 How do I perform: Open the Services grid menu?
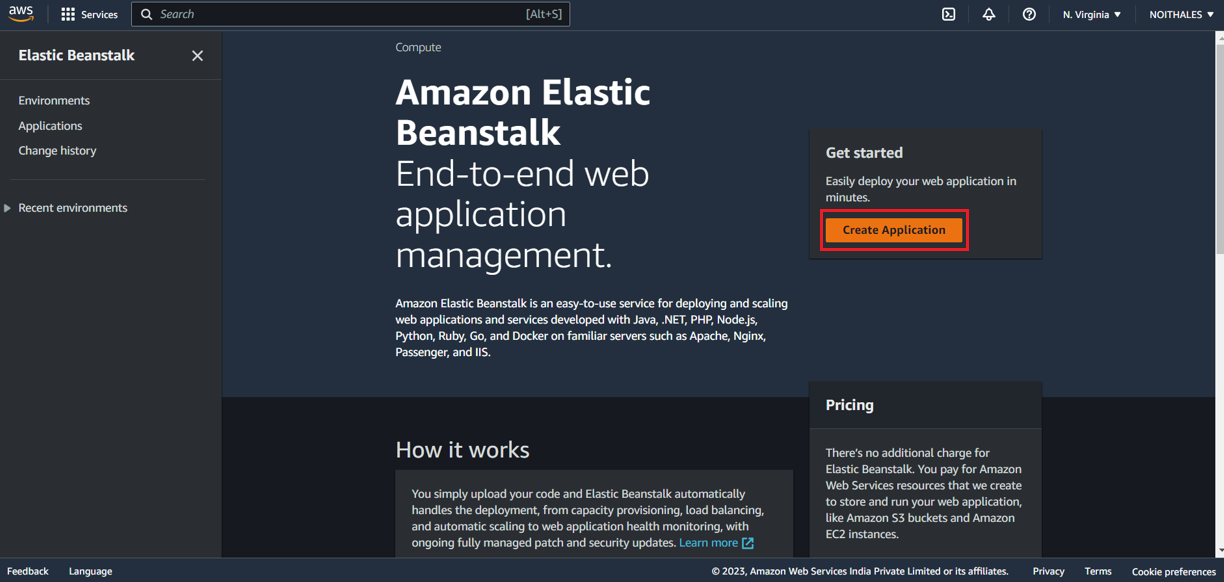pos(89,14)
